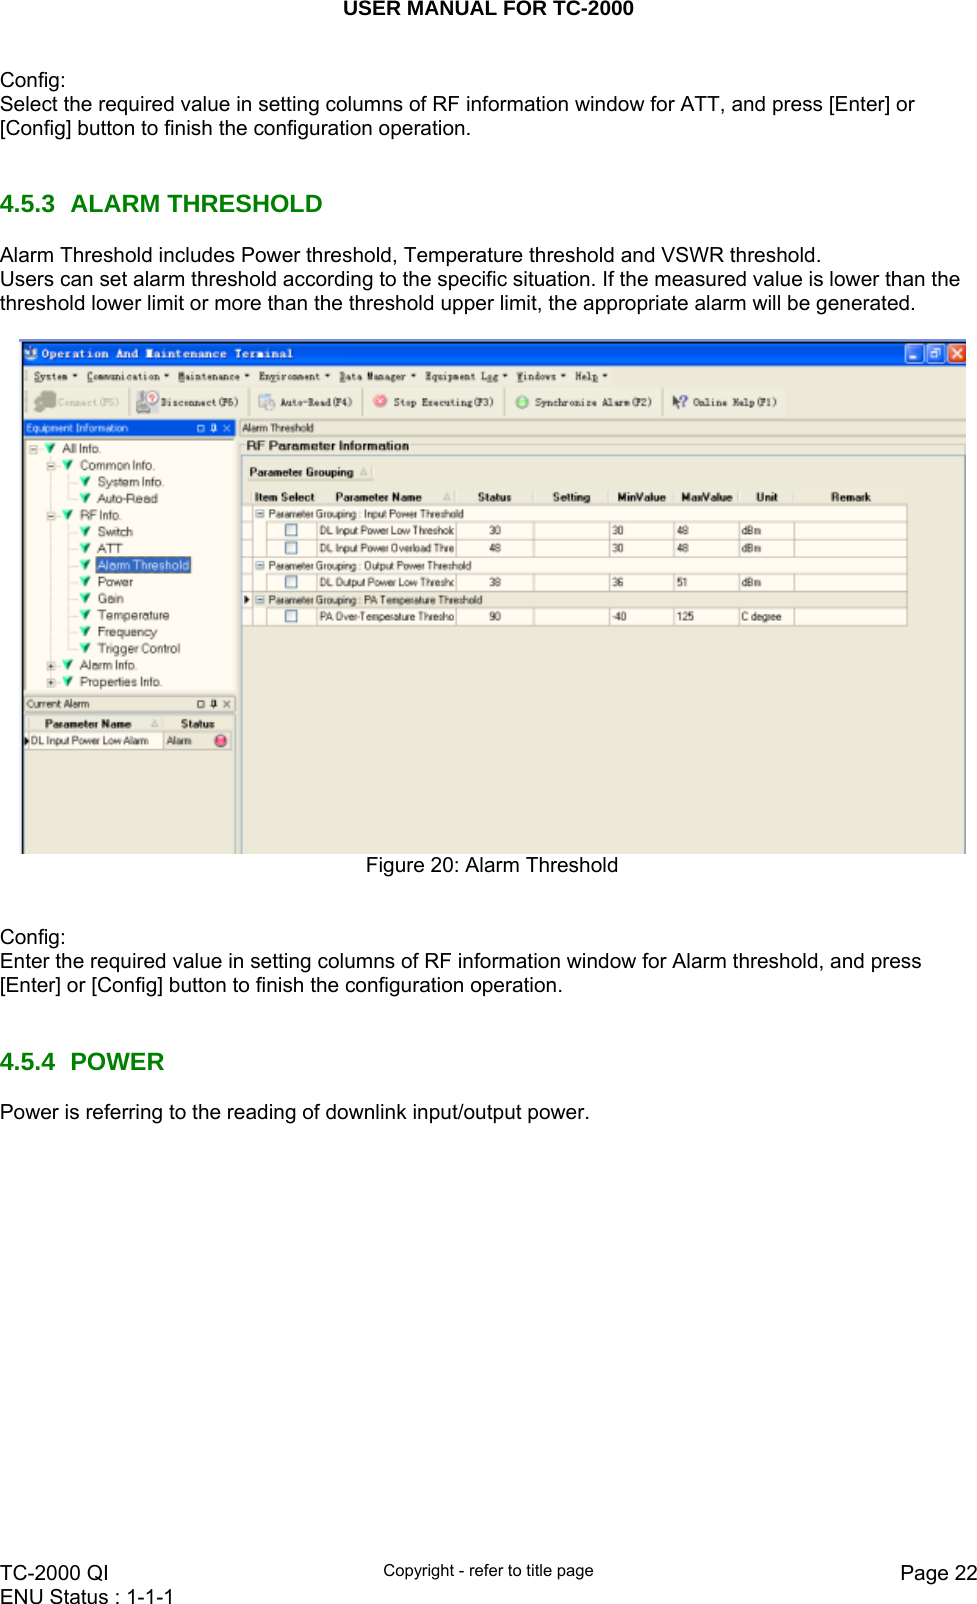Select the Temperature tree item
Viewport: 977px width, 1604px height.
[133, 615]
